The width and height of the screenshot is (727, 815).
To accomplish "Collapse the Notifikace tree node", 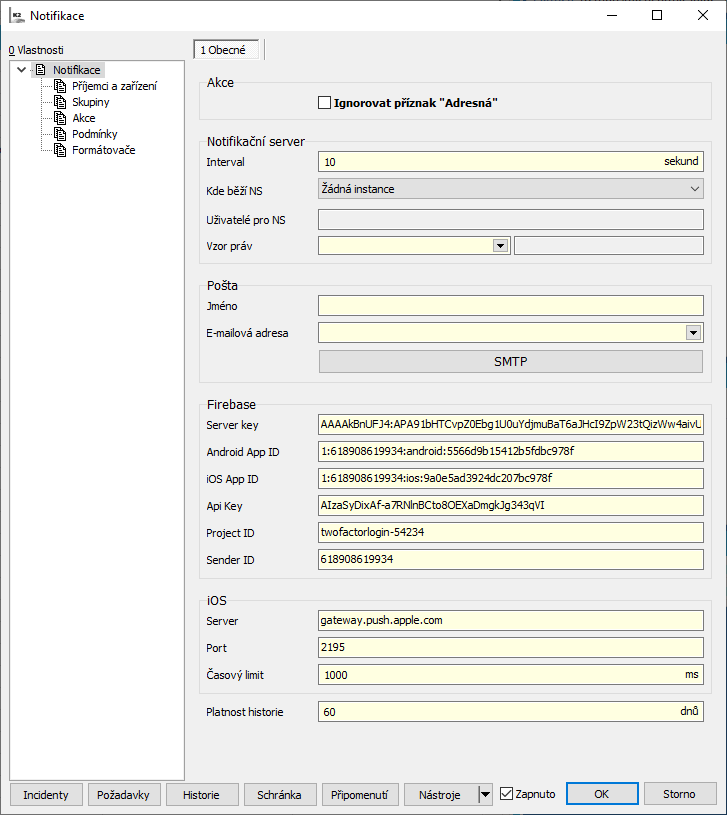I will tap(21, 70).
